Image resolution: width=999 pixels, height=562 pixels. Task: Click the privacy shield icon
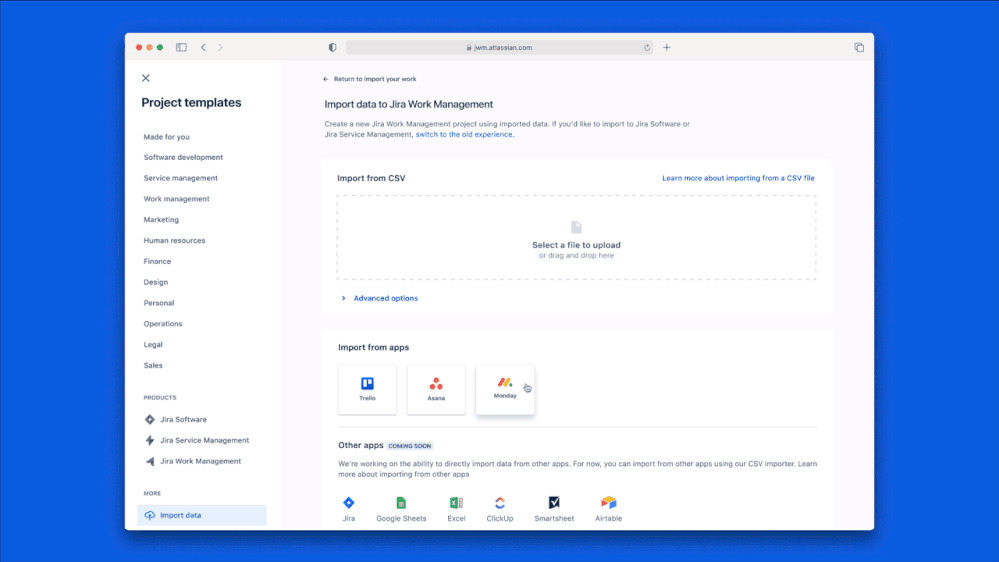tap(333, 47)
